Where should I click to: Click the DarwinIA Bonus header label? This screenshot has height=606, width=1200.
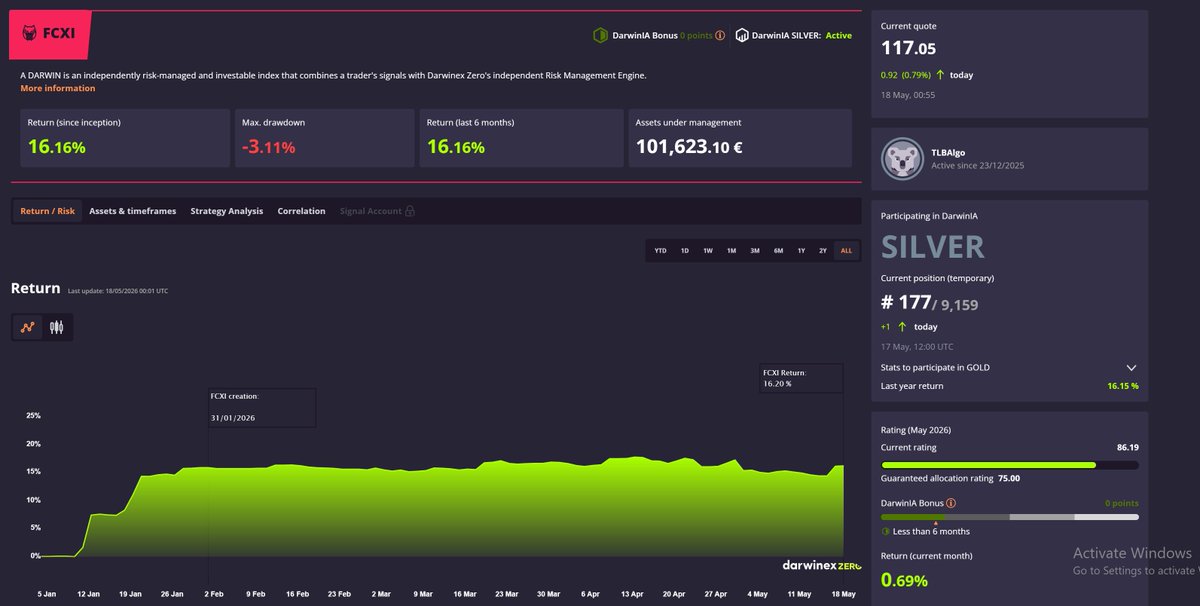[x=643, y=35]
